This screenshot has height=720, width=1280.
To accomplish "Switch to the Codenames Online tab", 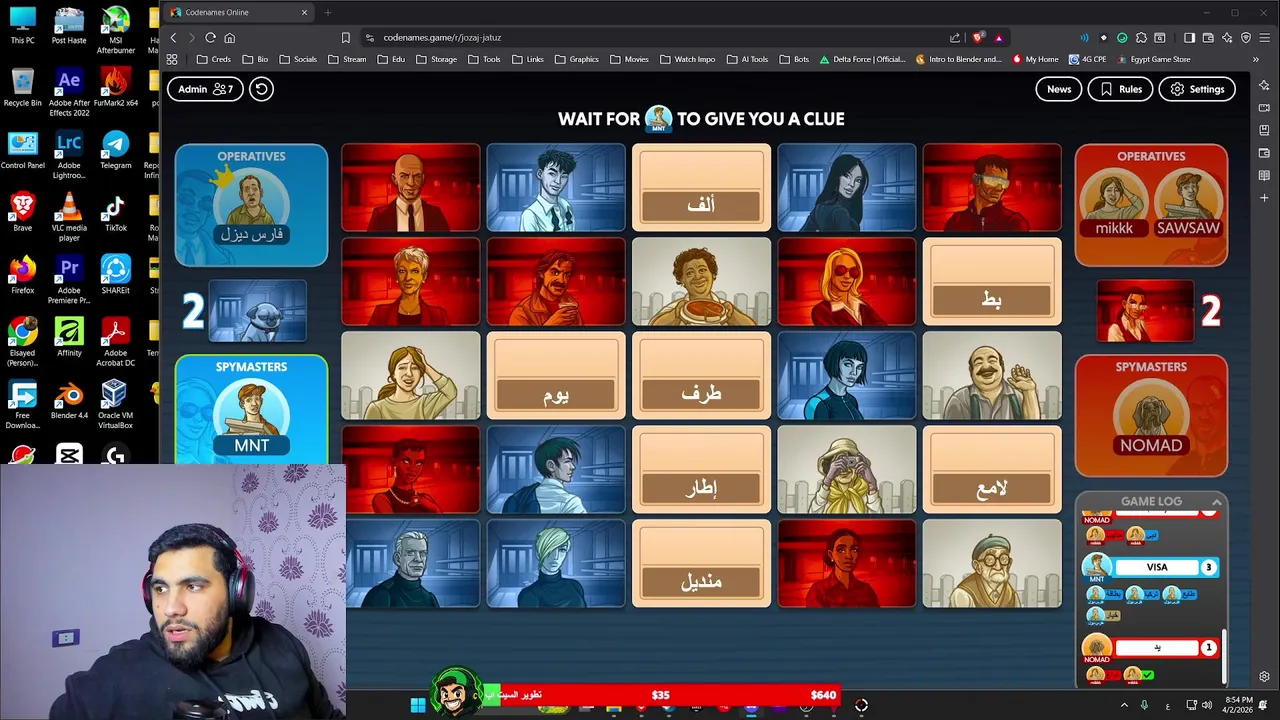I will pyautogui.click(x=238, y=12).
